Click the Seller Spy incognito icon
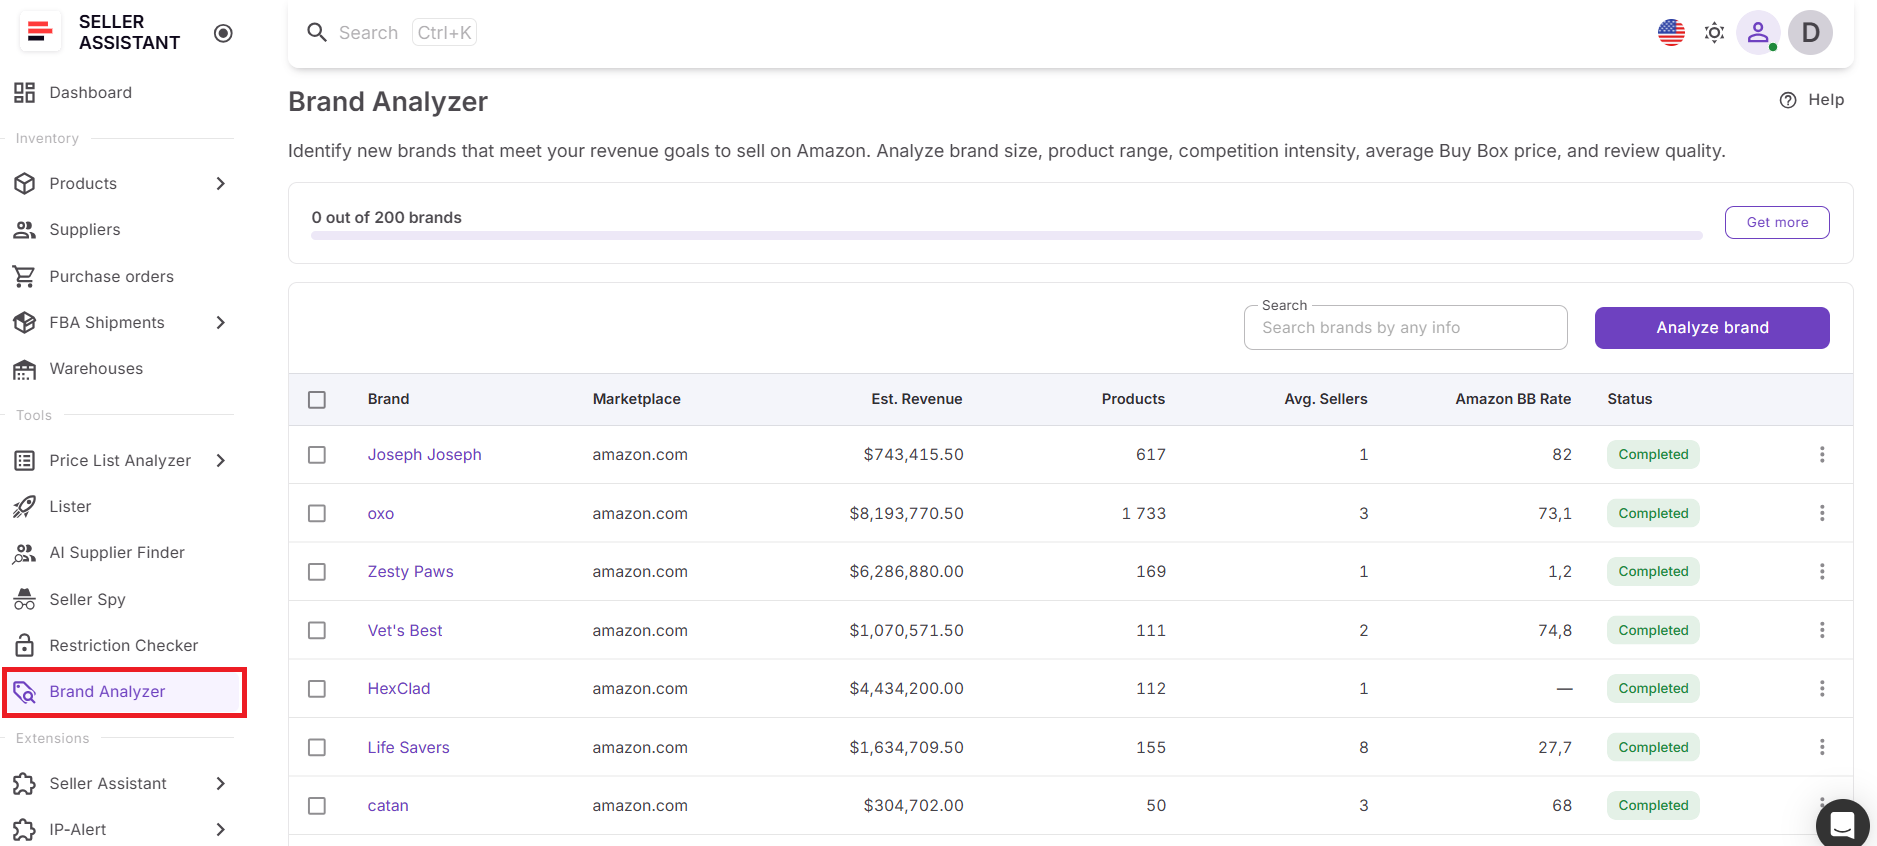Screen dimensions: 1877x846 [25, 599]
